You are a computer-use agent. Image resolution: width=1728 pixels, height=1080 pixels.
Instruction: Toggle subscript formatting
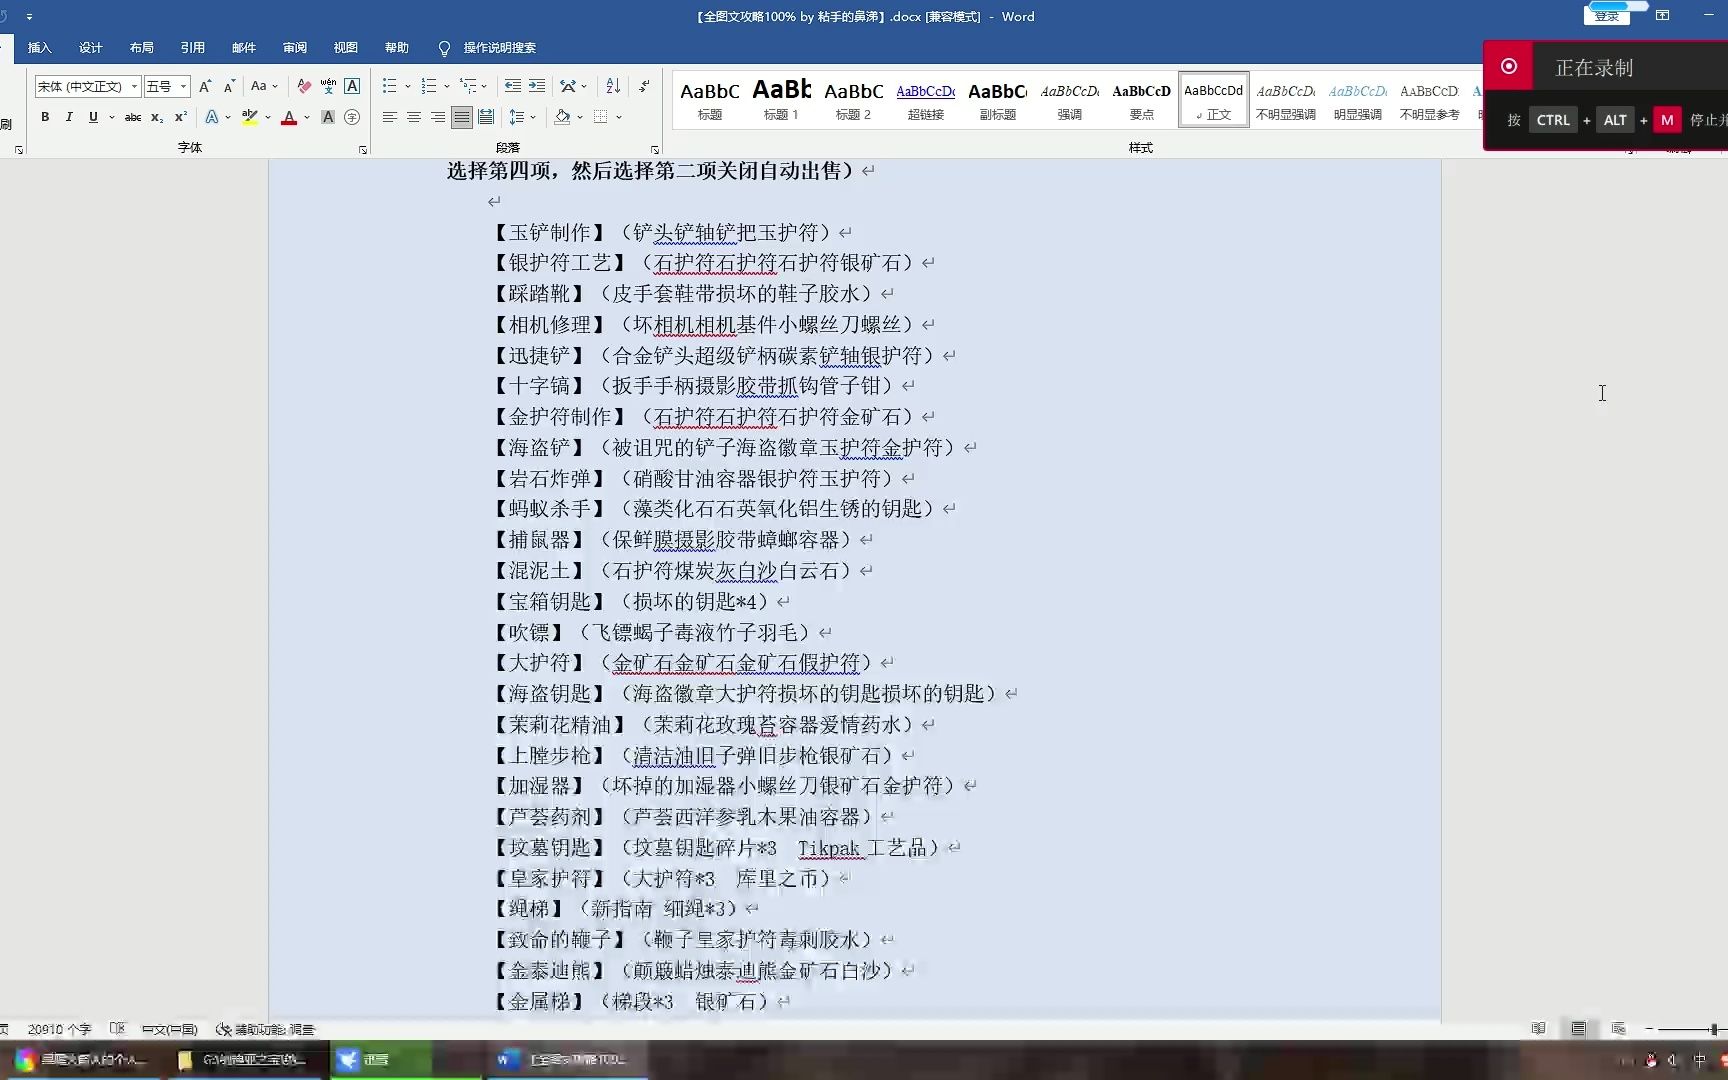(x=157, y=117)
